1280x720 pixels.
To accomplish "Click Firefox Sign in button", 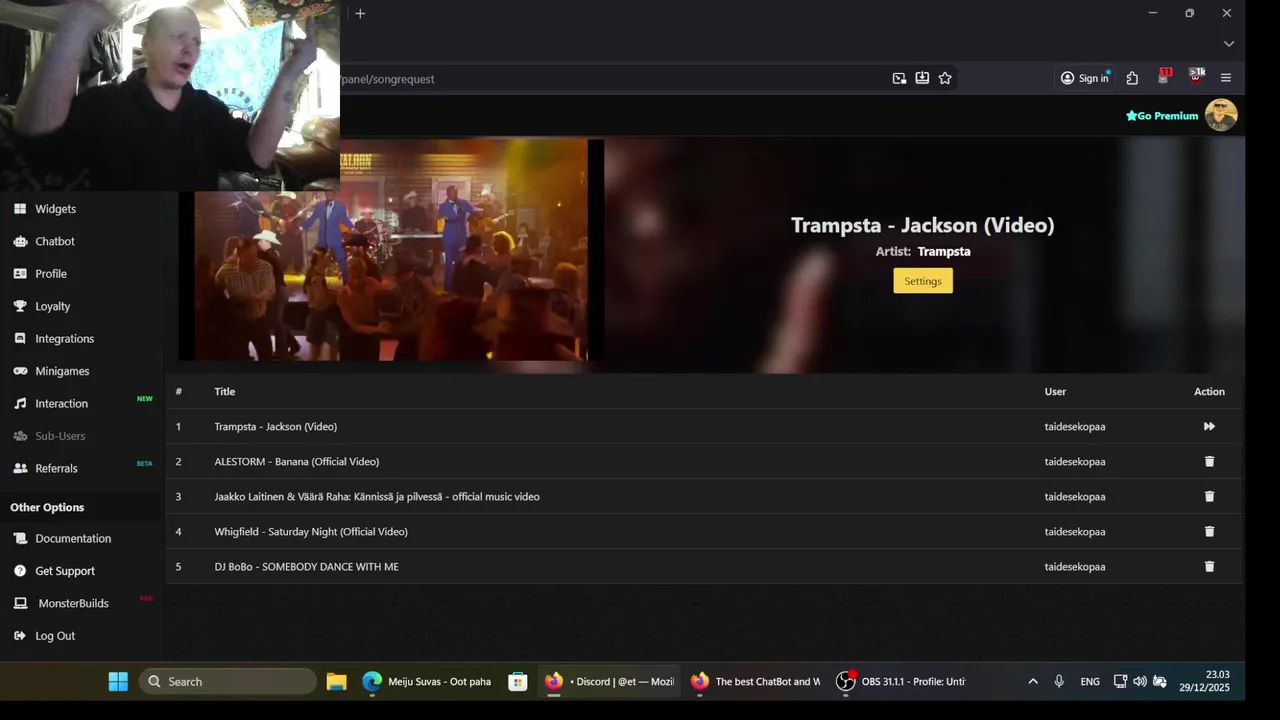I will tap(1085, 78).
